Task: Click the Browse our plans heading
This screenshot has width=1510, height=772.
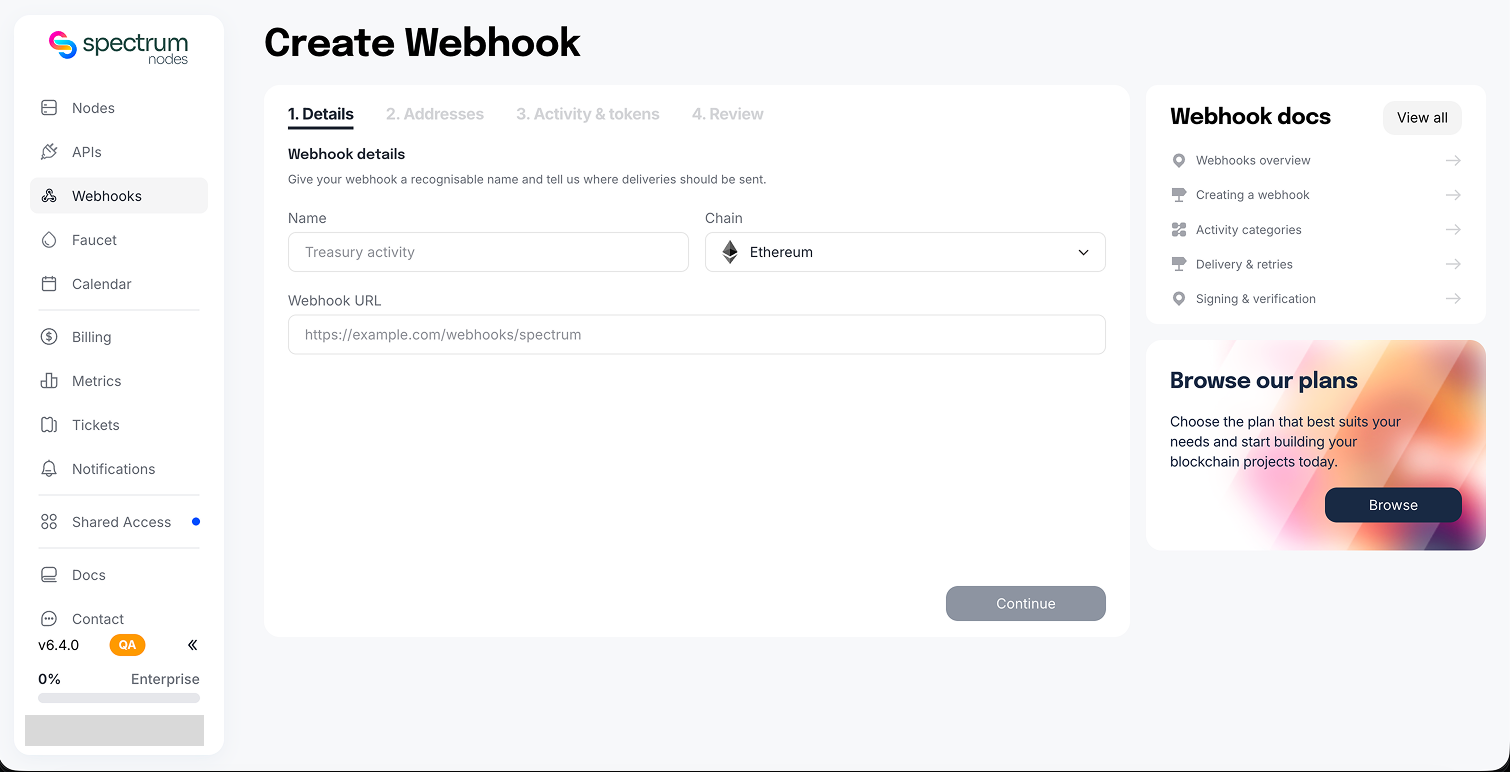Action: coord(1264,380)
